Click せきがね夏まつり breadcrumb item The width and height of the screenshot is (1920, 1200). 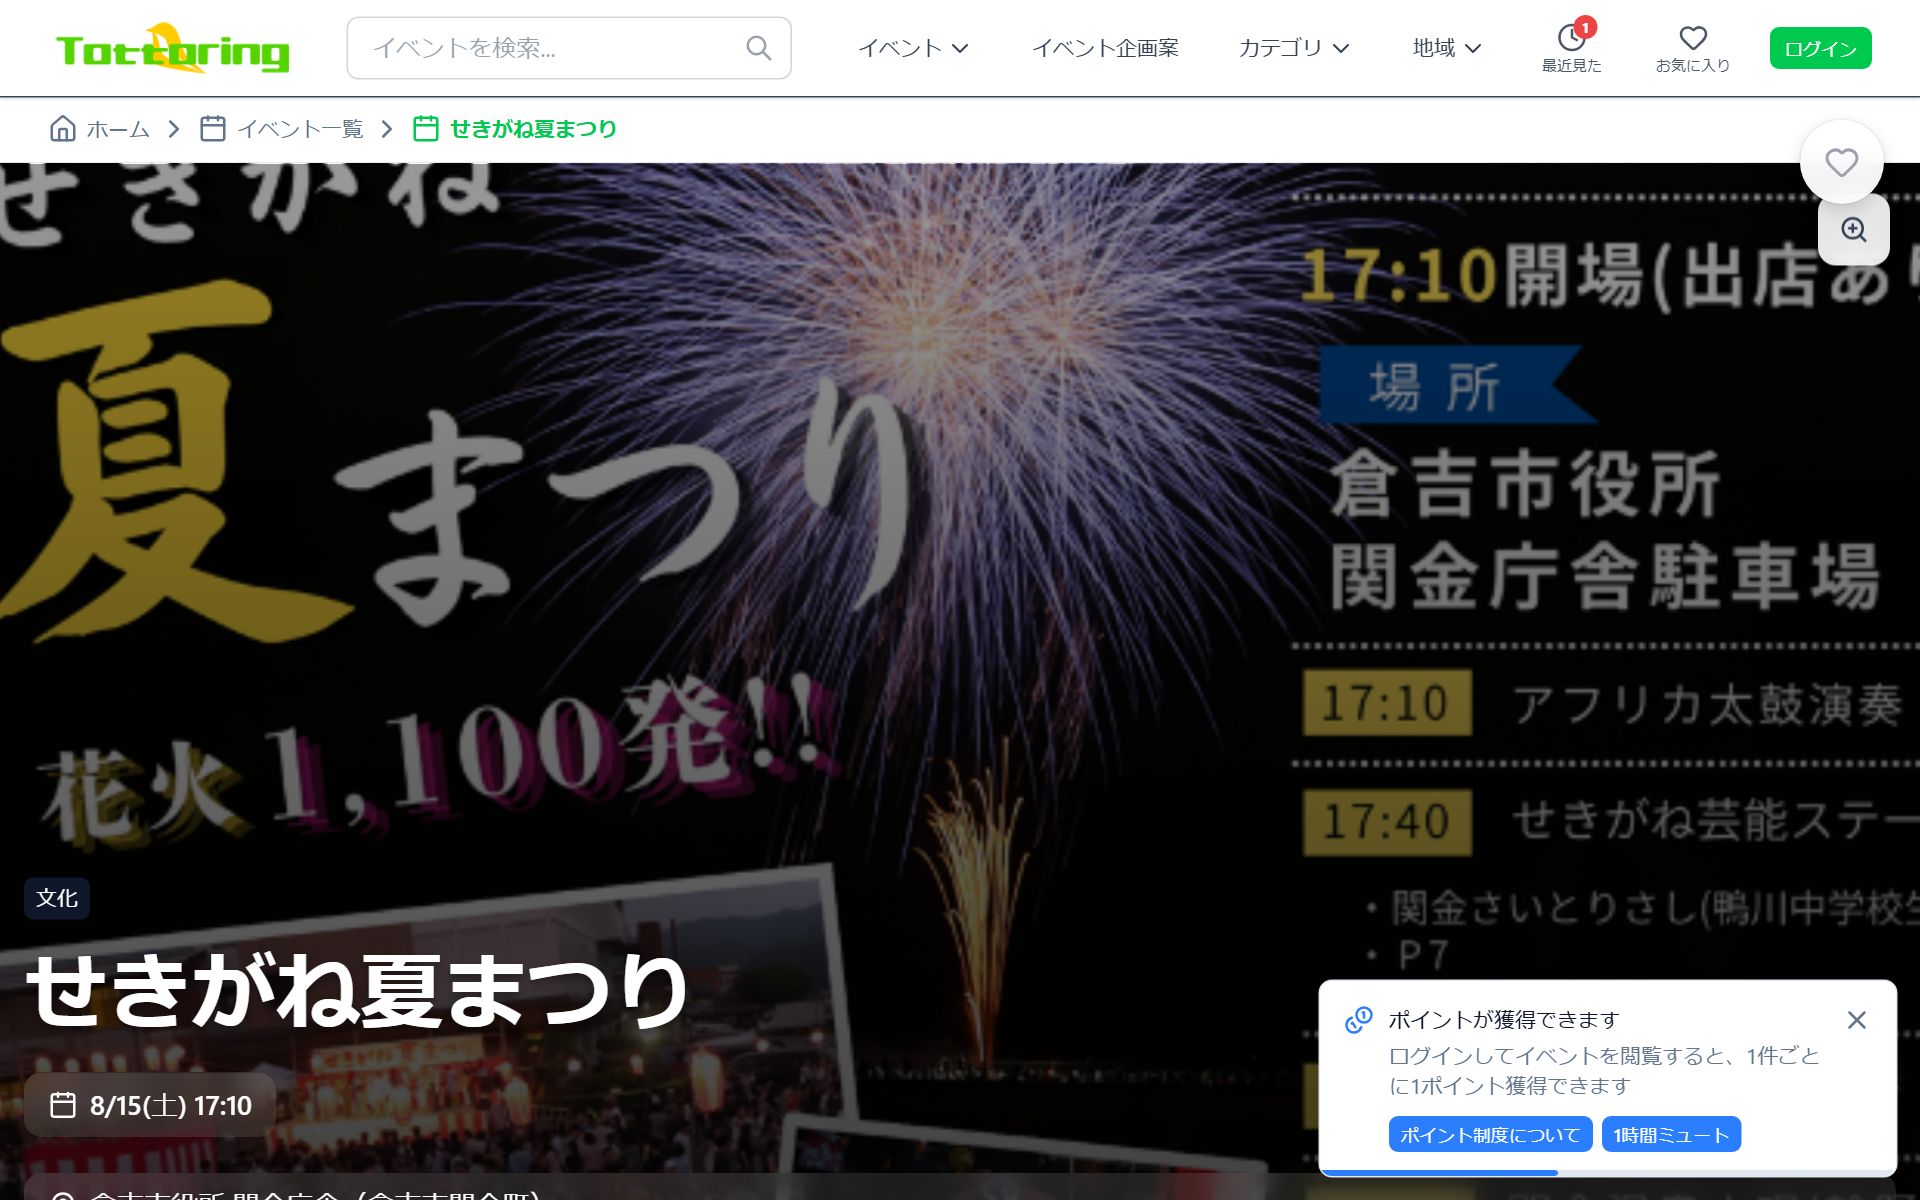coord(533,129)
